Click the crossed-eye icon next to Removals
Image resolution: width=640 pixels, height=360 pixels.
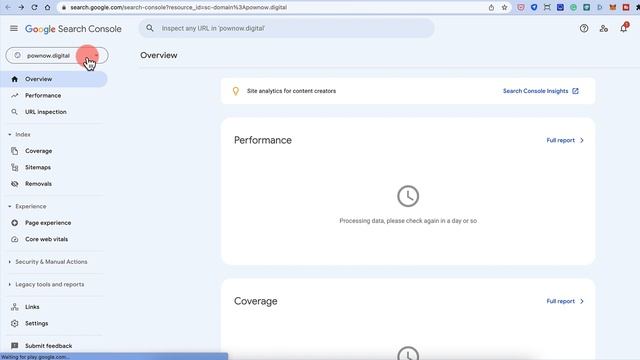click(15, 184)
